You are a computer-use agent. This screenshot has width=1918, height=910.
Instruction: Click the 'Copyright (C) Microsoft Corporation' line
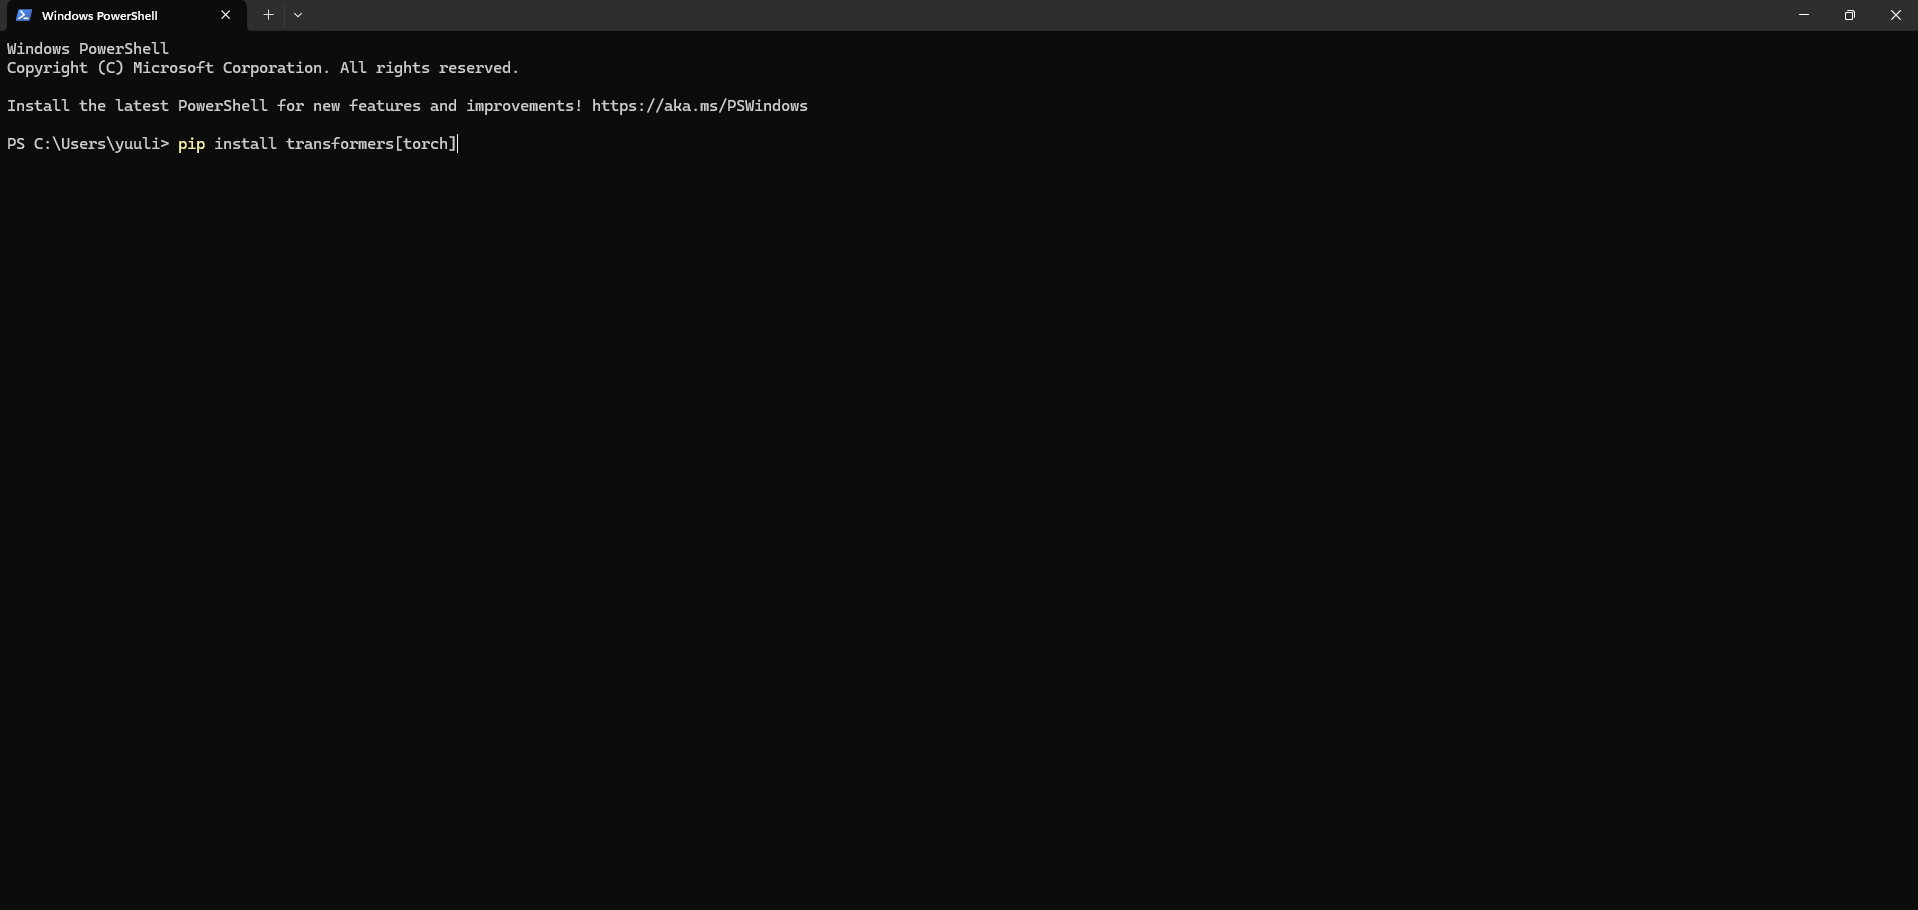coord(263,68)
